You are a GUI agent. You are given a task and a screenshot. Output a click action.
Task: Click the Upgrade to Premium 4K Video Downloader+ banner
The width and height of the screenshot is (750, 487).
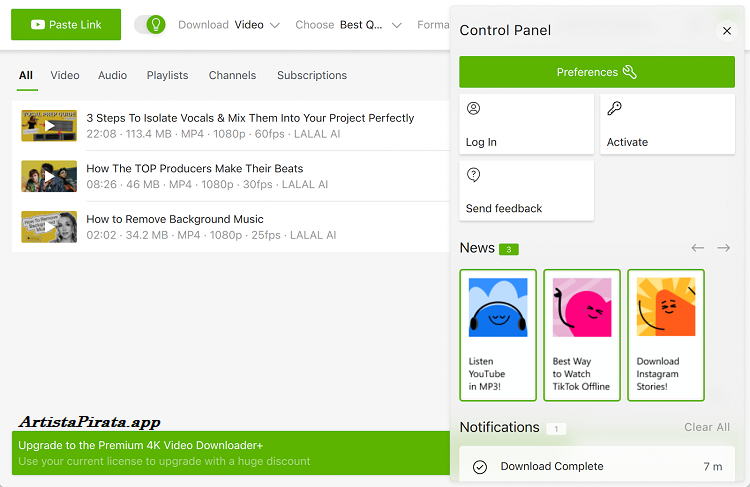[231, 453]
